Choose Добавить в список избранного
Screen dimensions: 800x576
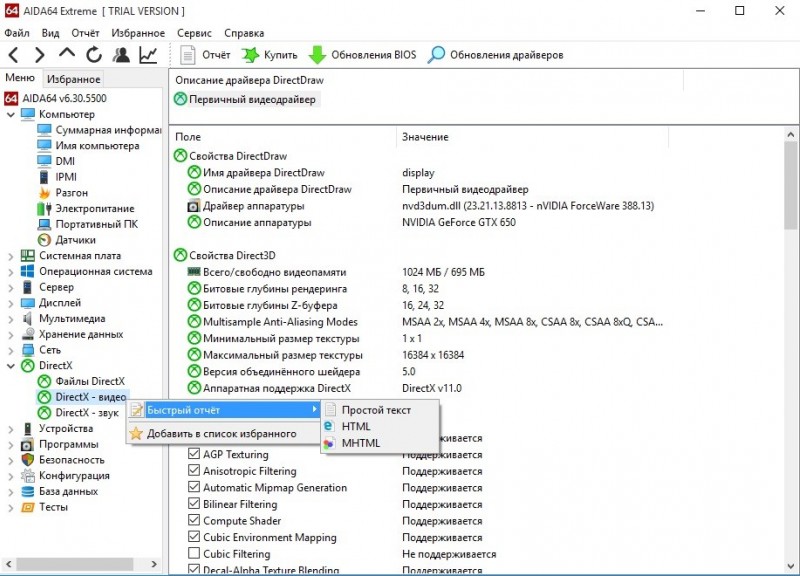pos(223,434)
